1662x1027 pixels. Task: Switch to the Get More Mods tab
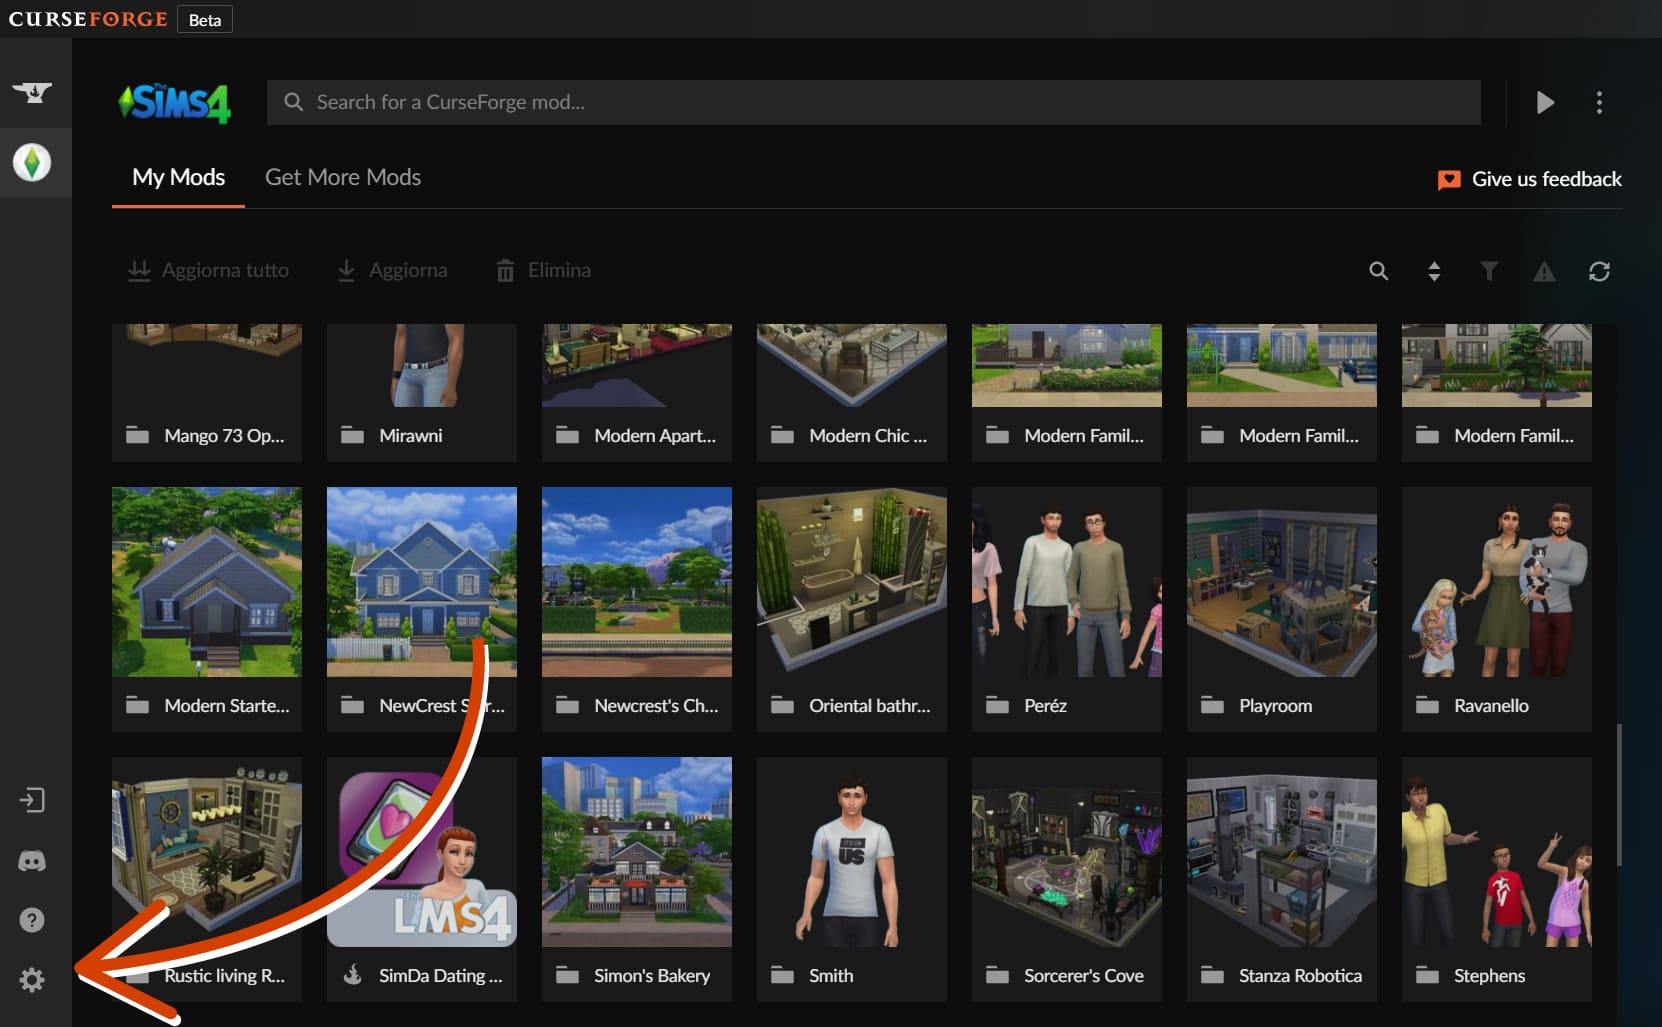(343, 177)
